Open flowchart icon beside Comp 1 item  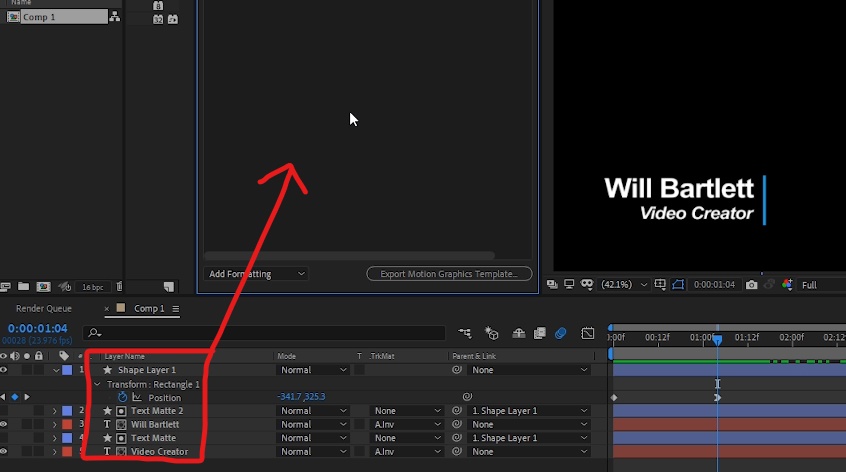pyautogui.click(x=114, y=17)
